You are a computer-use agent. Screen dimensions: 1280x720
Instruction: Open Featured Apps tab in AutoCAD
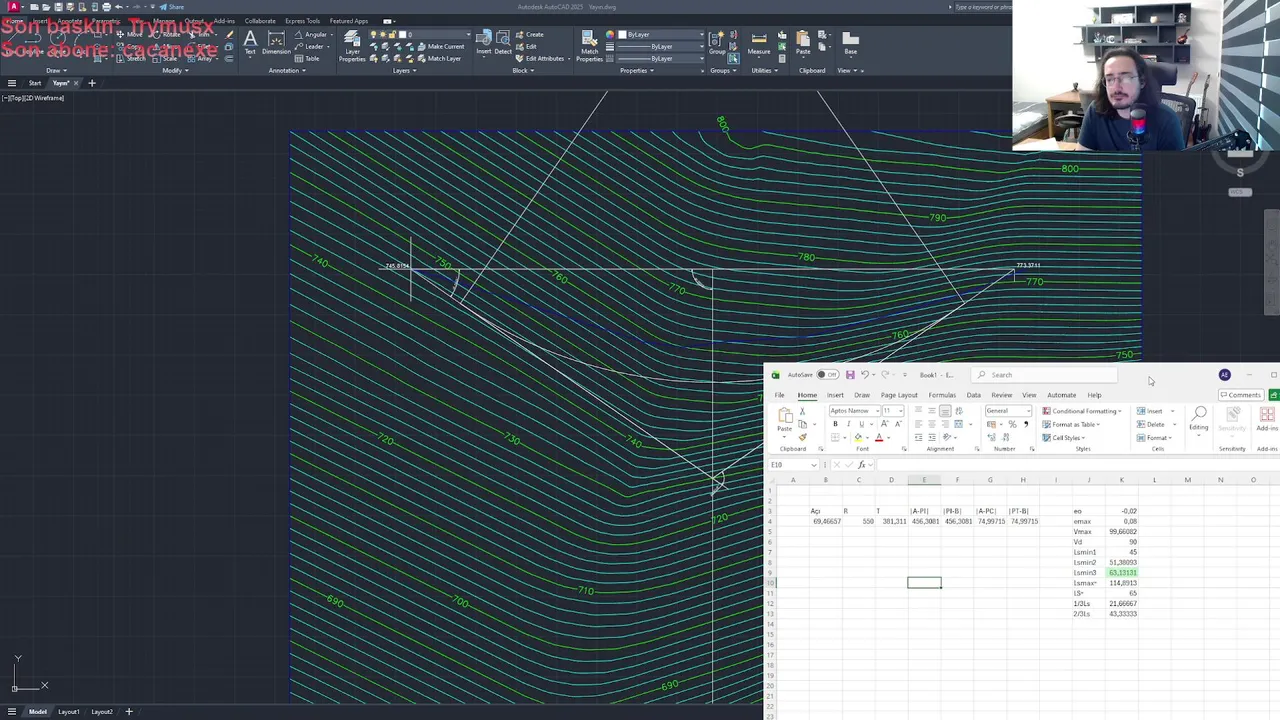click(x=349, y=21)
